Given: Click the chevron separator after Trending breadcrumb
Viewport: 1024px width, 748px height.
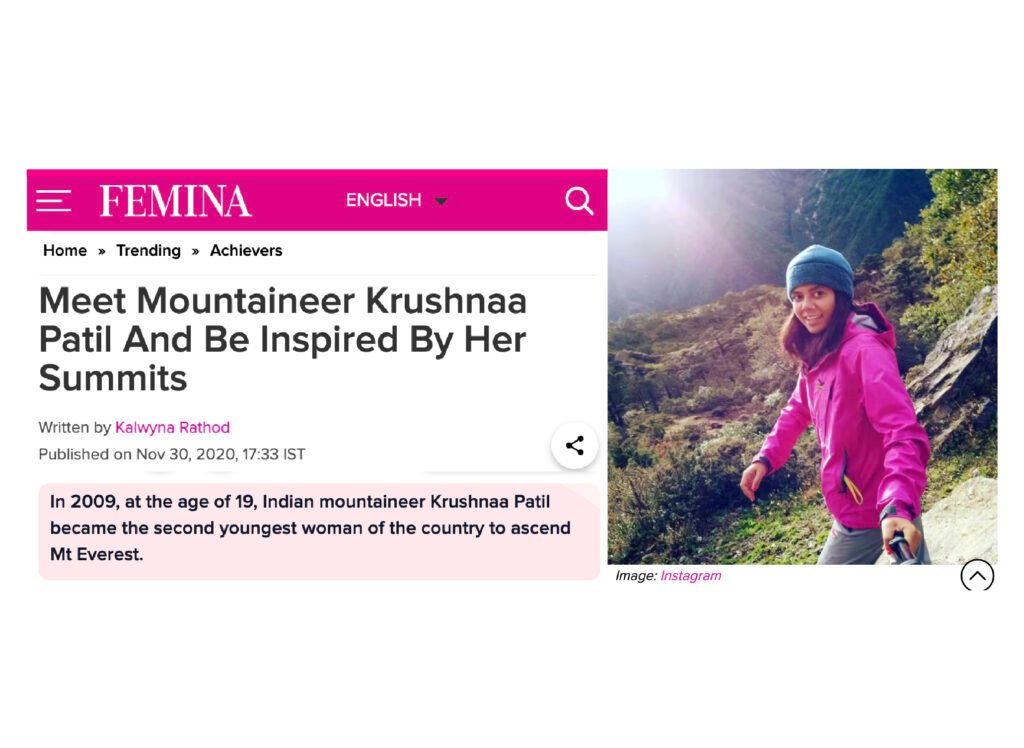Looking at the screenshot, I should [x=196, y=251].
